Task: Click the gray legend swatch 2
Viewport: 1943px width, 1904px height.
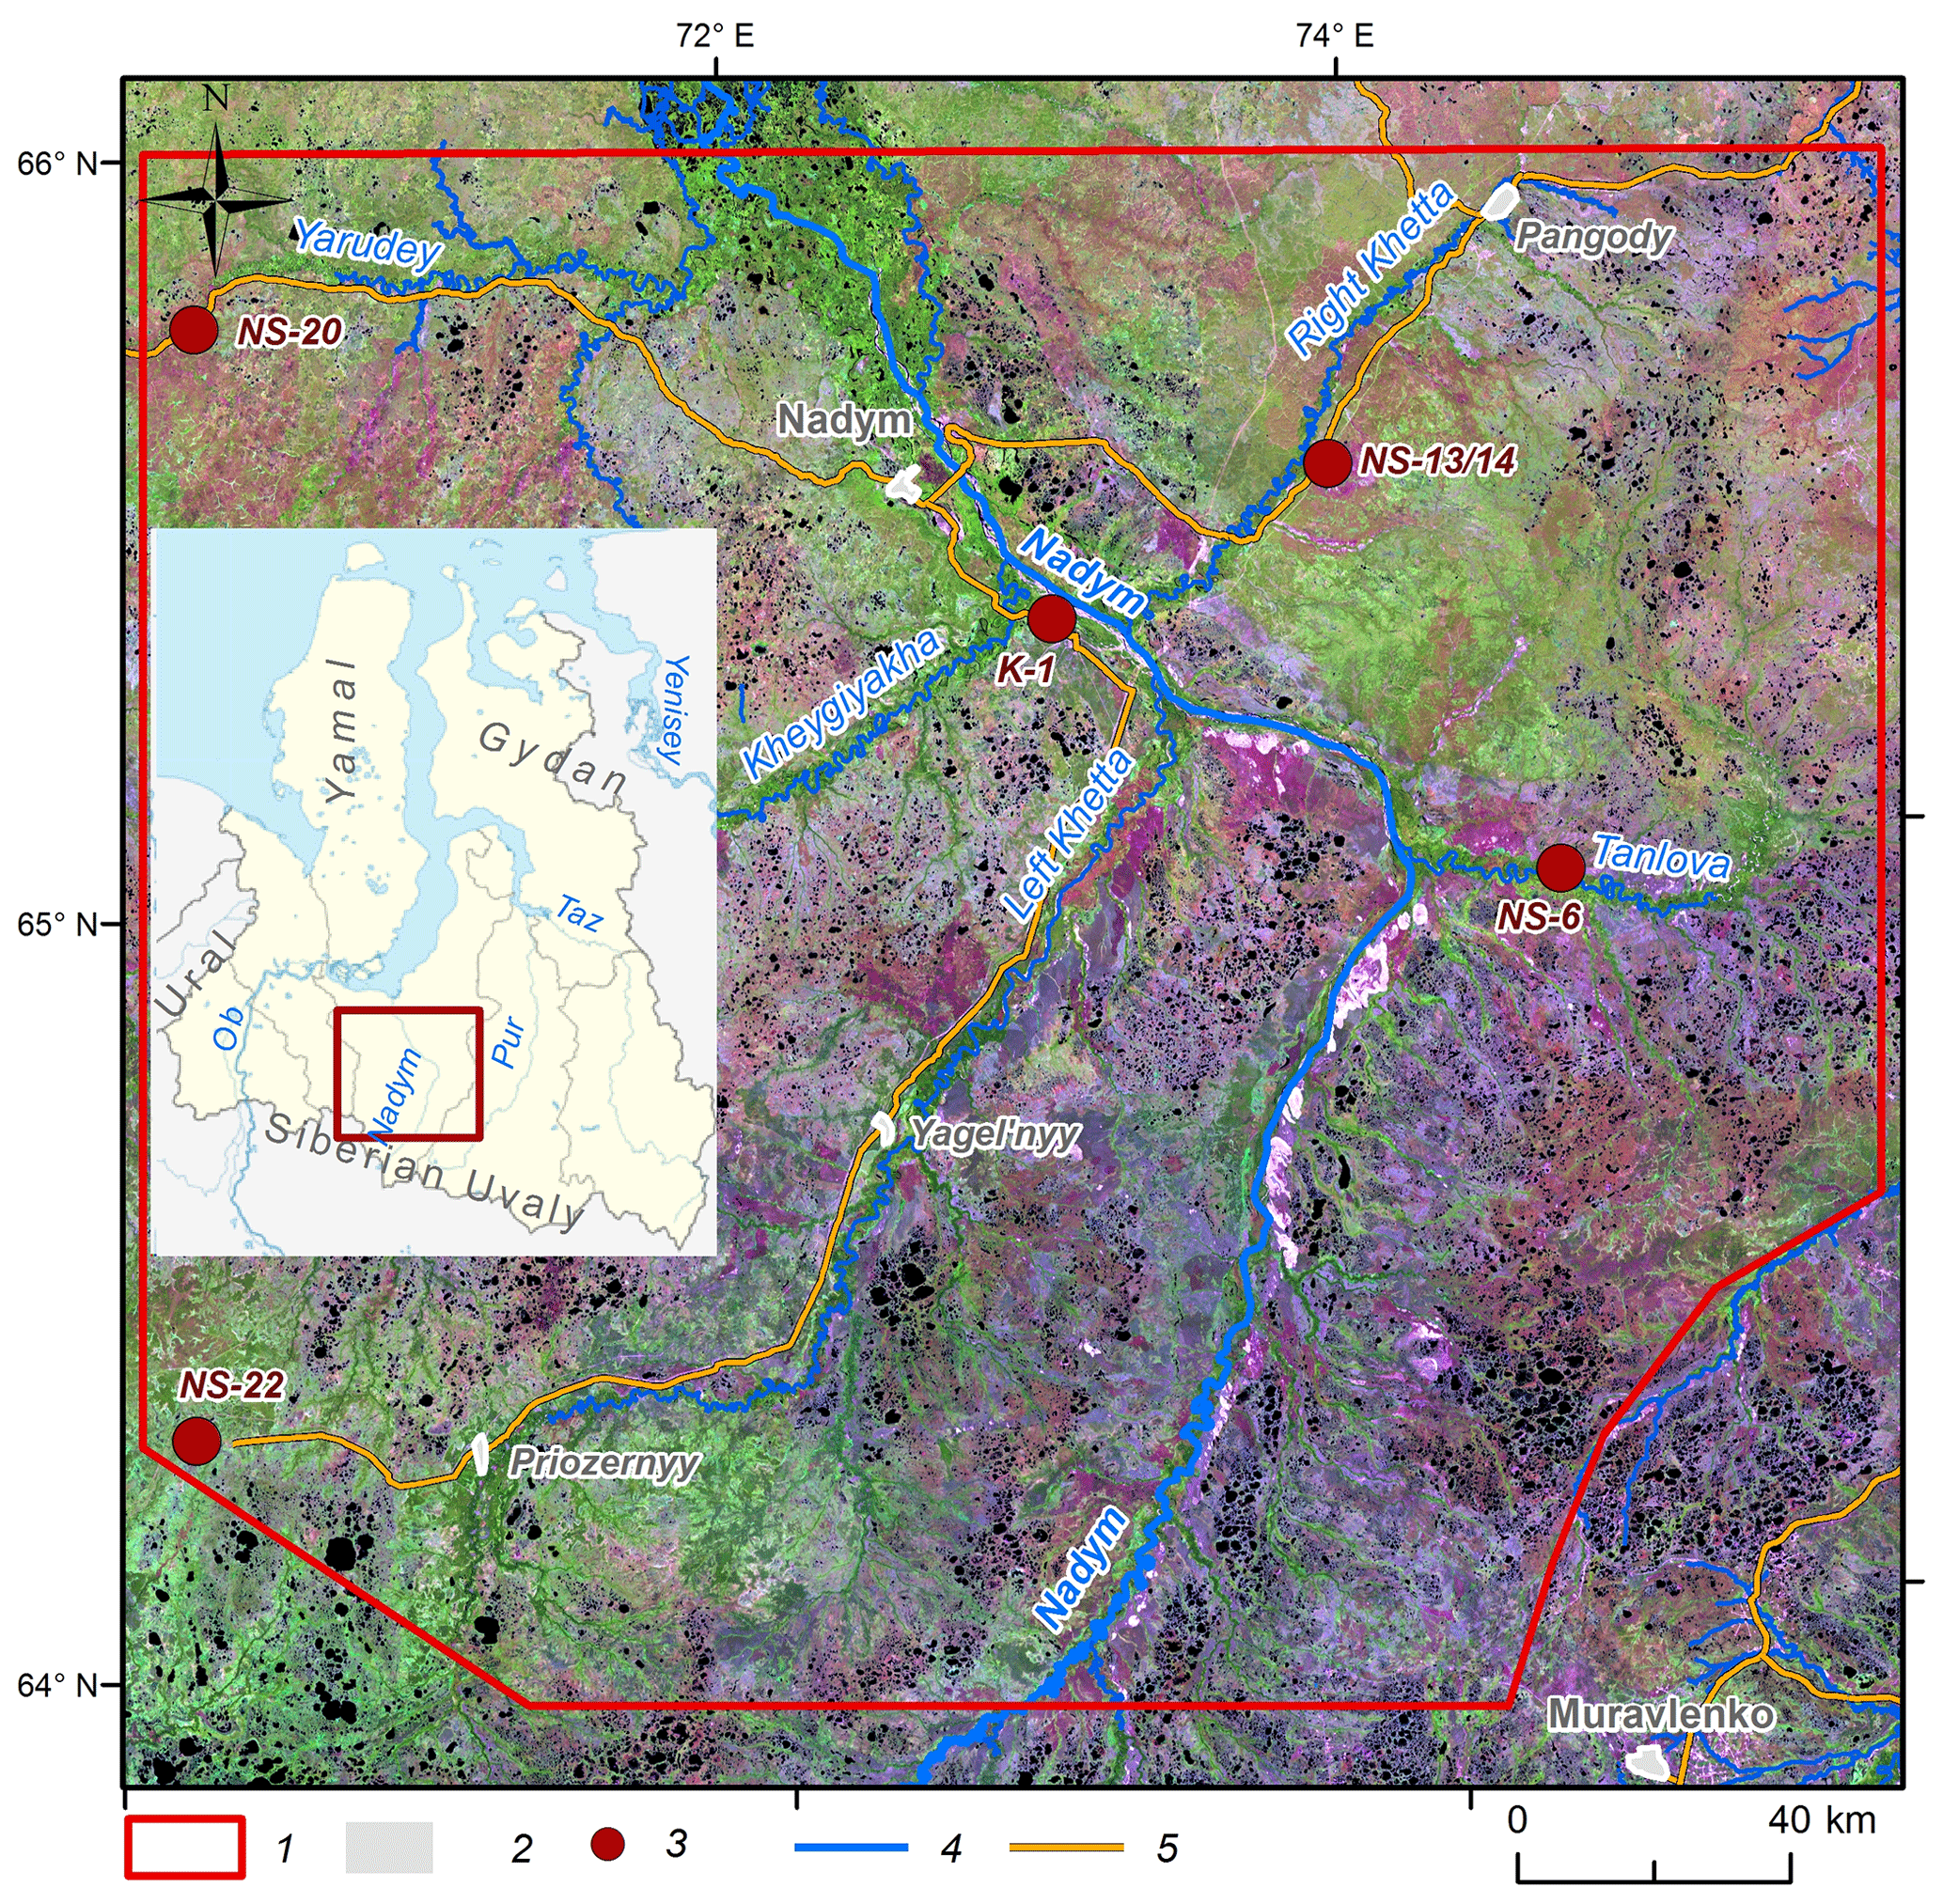Action: pyautogui.click(x=389, y=1847)
